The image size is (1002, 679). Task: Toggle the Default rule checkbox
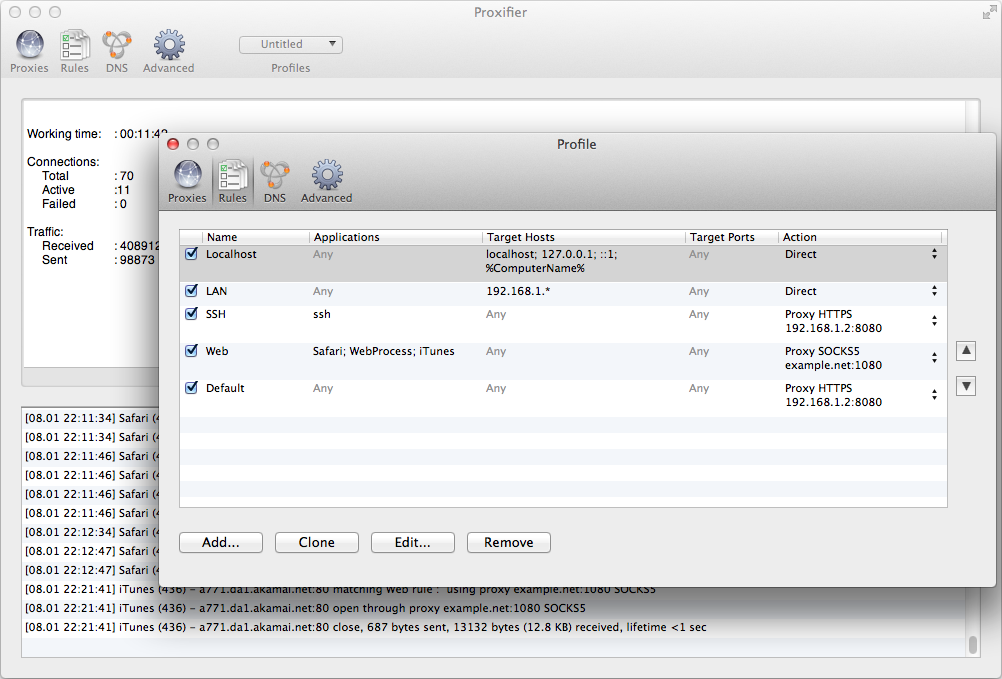click(191, 388)
